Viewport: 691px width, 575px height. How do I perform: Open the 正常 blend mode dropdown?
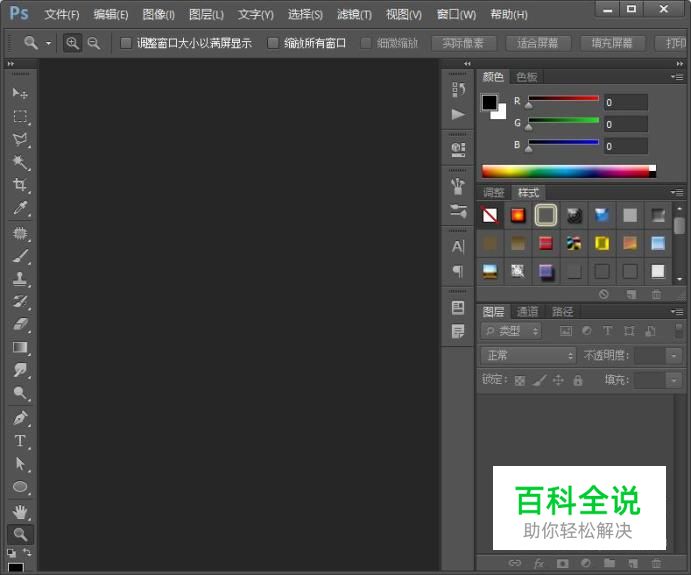[x=529, y=355]
